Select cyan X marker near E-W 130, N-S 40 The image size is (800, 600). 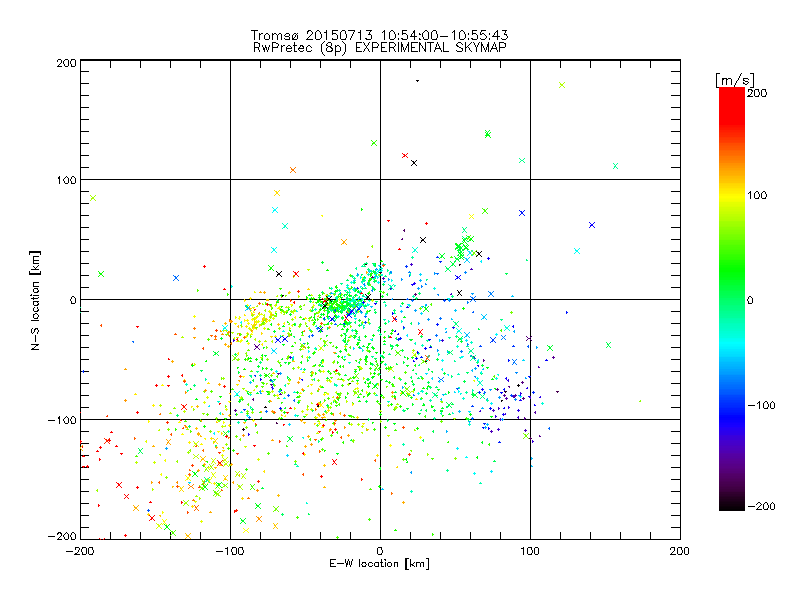click(x=577, y=251)
